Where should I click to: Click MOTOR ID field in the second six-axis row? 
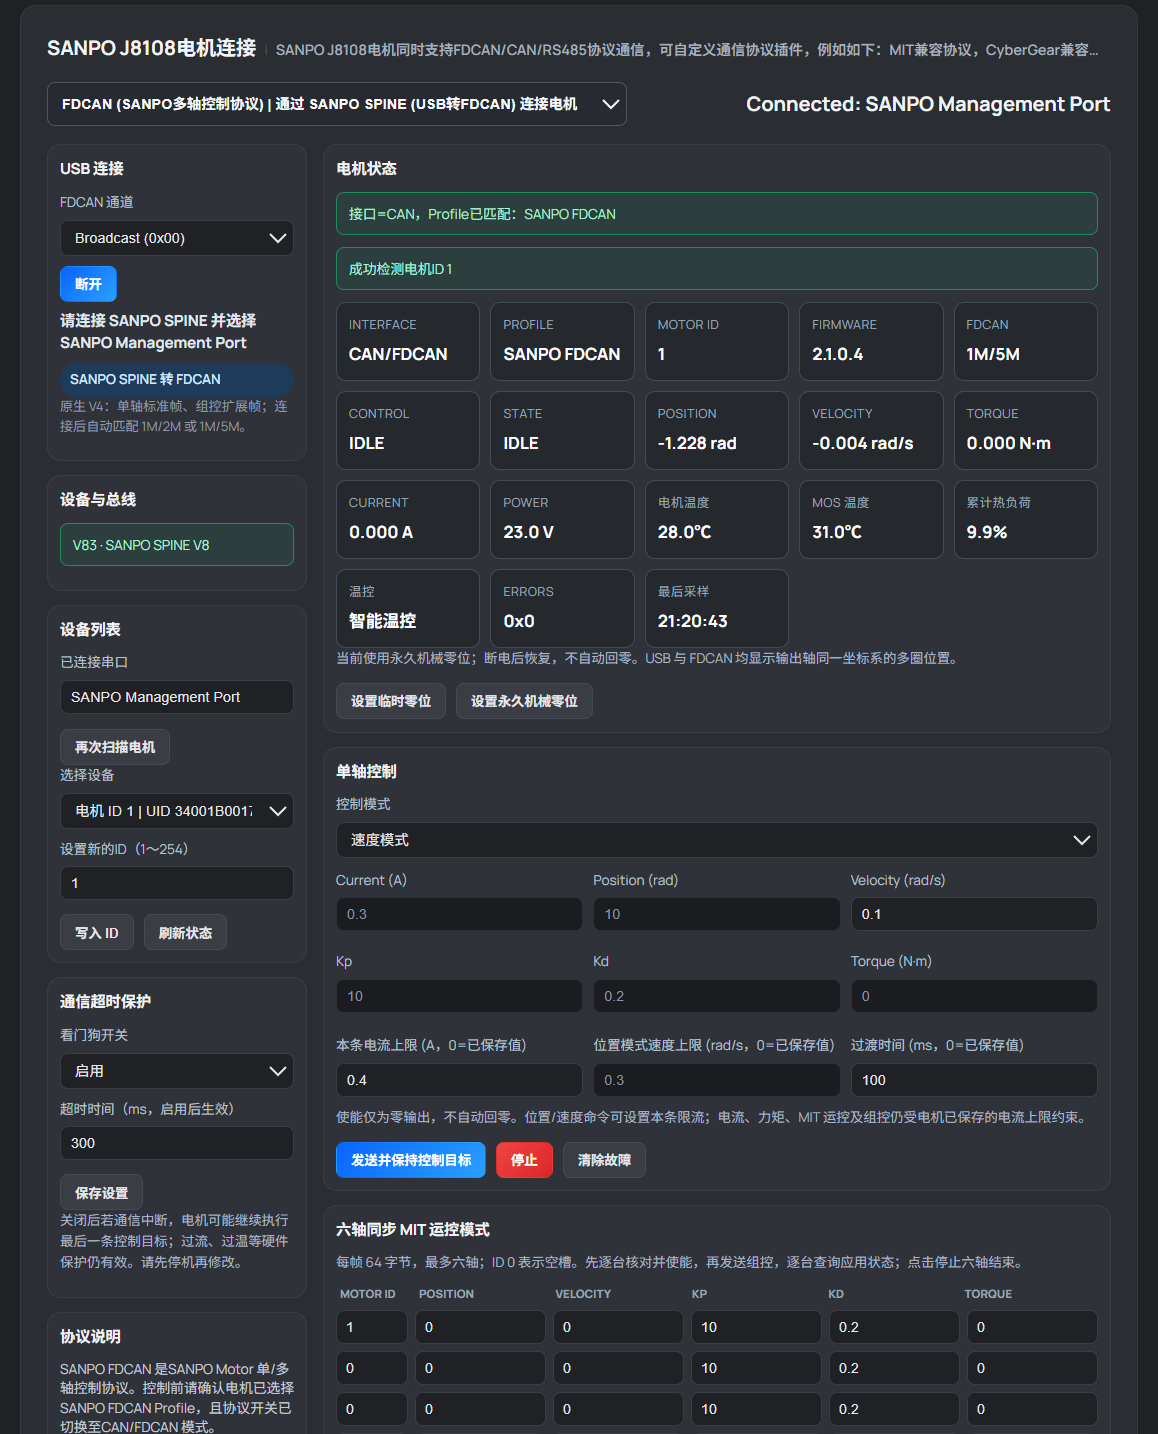pyautogui.click(x=372, y=1368)
